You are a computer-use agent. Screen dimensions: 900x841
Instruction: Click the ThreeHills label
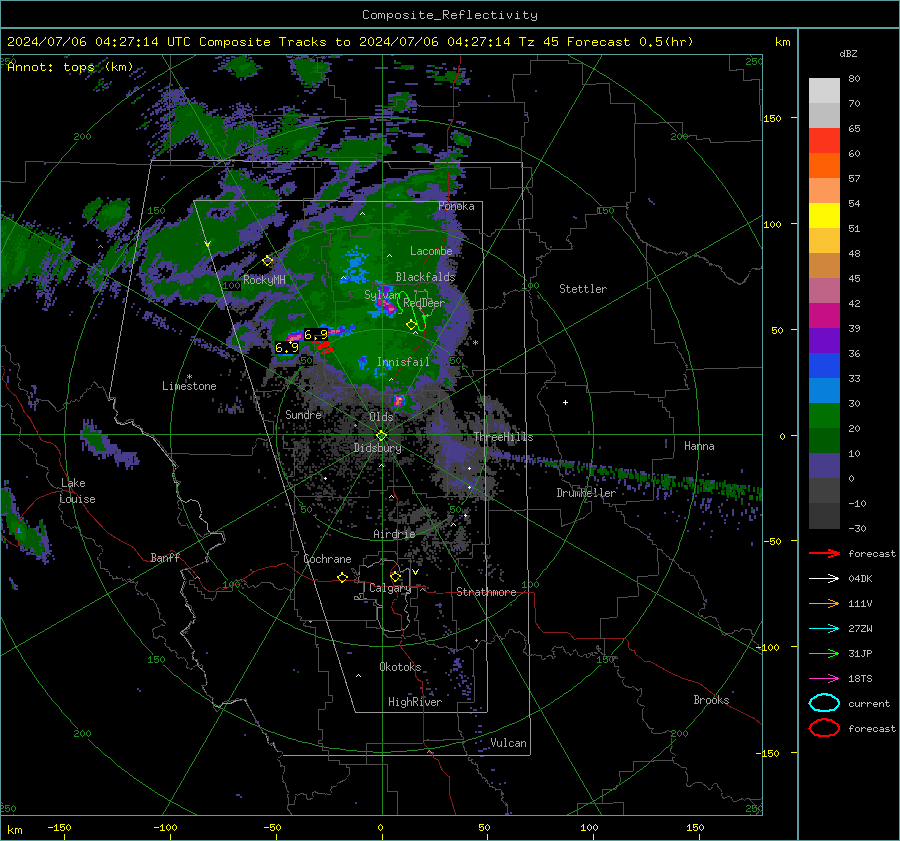click(503, 437)
